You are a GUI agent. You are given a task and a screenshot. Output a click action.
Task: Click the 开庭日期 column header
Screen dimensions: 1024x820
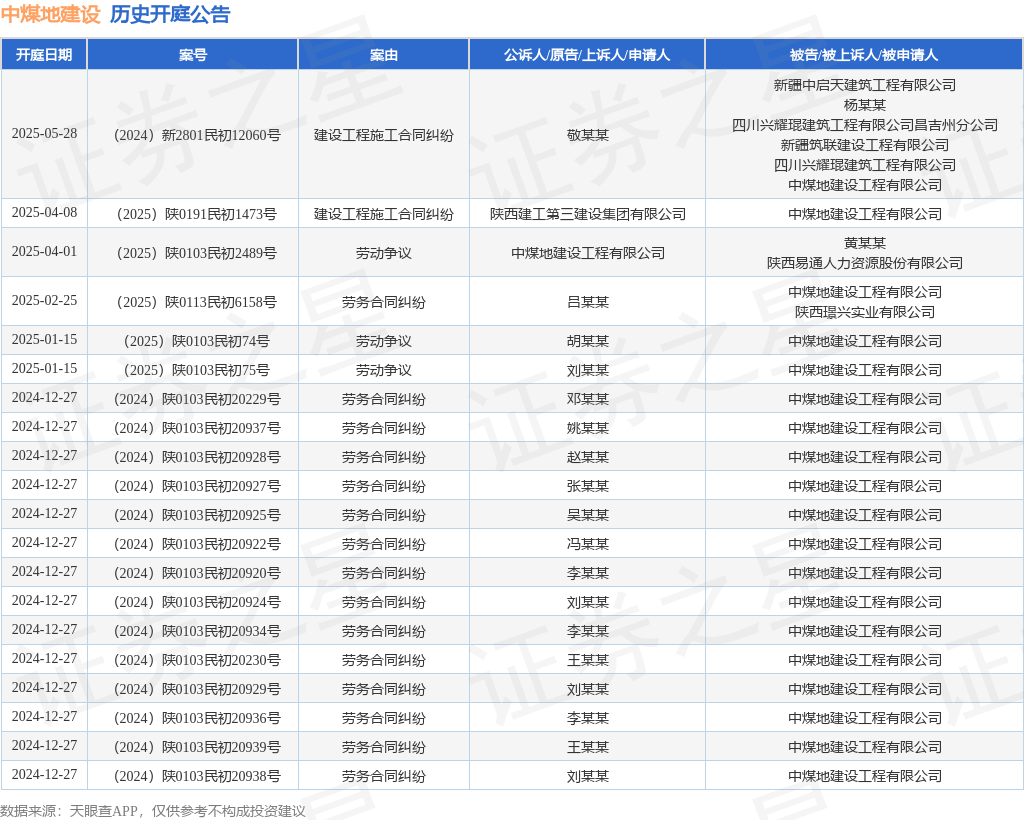tap(44, 55)
